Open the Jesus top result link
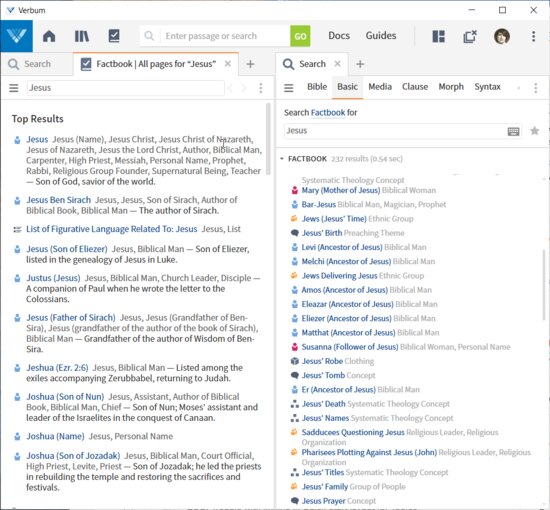The width and height of the screenshot is (550, 510). tap(37, 139)
